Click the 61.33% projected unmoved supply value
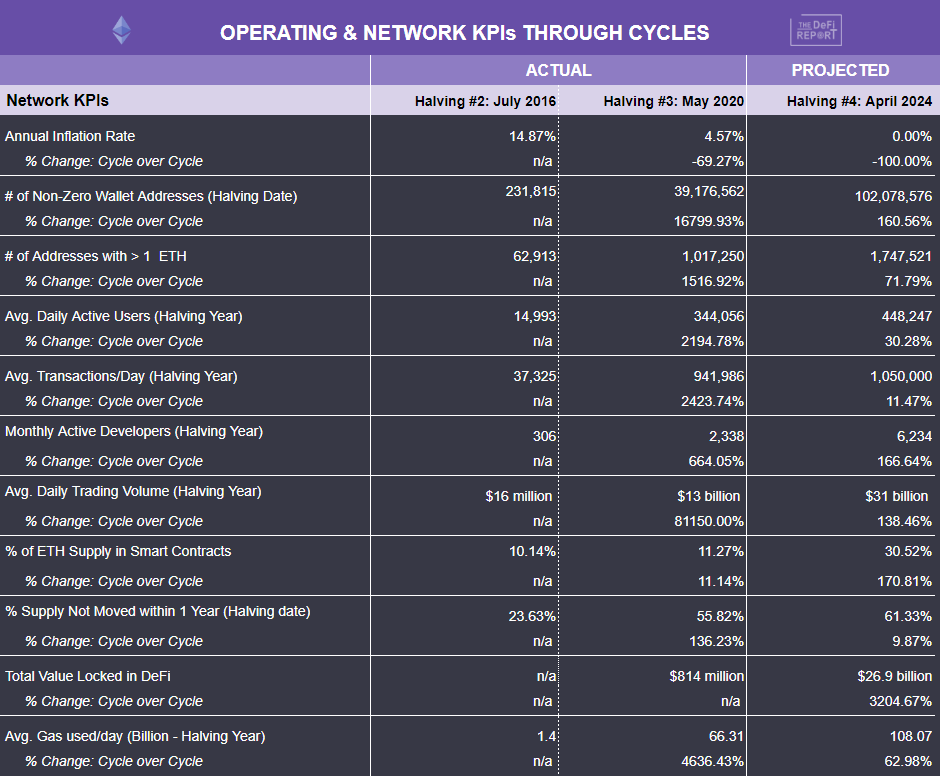Screen dimensions: 940x776 coord(908,616)
